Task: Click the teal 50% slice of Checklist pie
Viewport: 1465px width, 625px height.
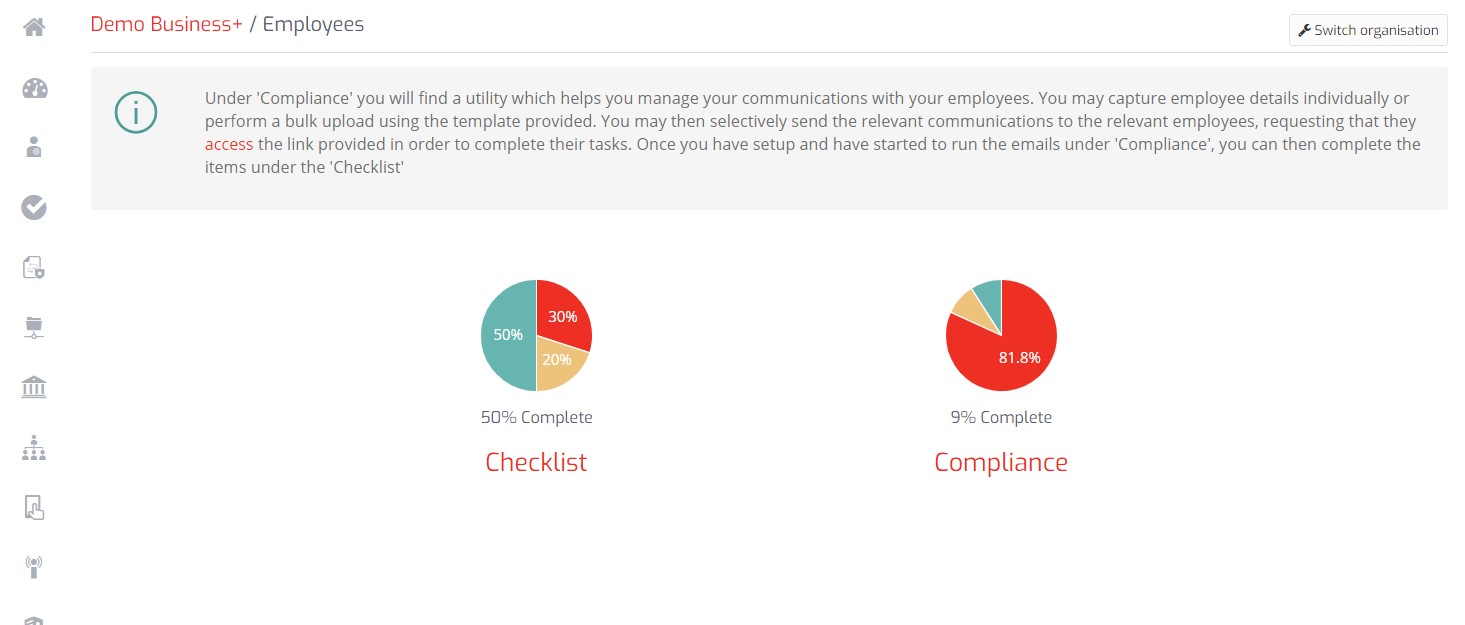Action: pos(508,335)
